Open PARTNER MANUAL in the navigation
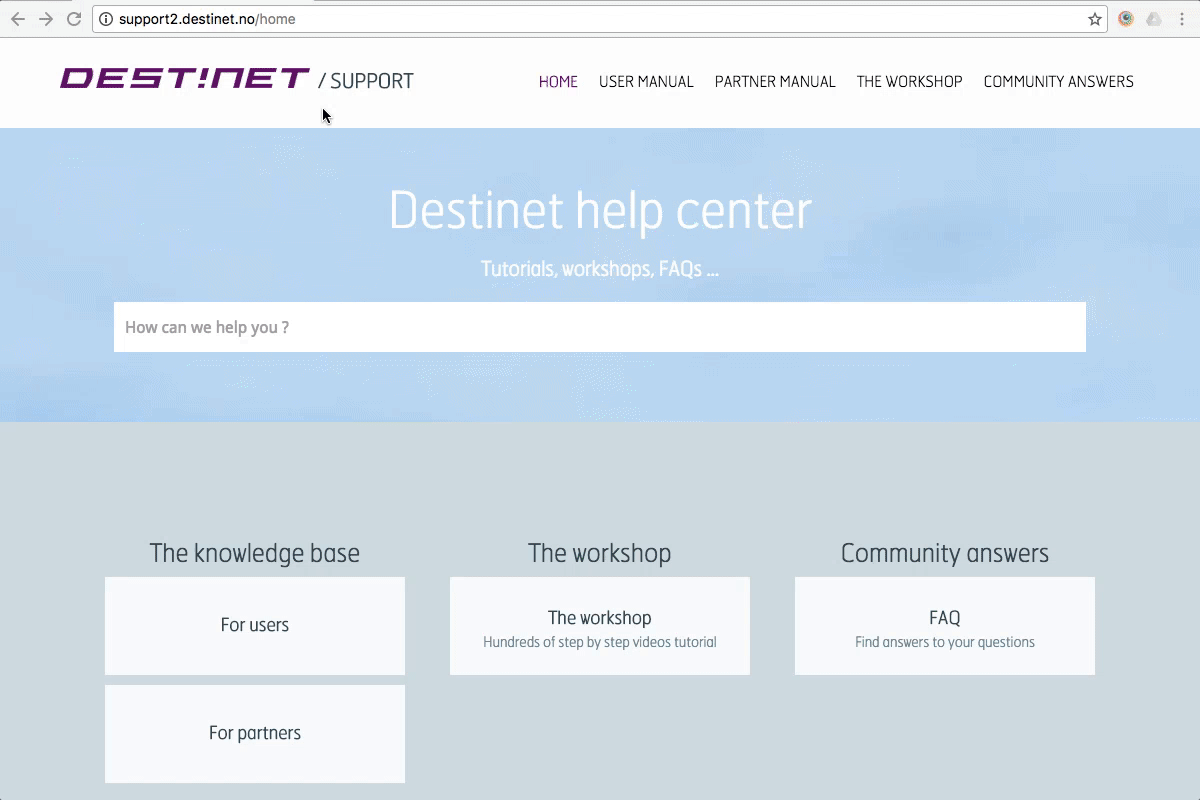Screen dimensions: 1200x800 coord(775,82)
